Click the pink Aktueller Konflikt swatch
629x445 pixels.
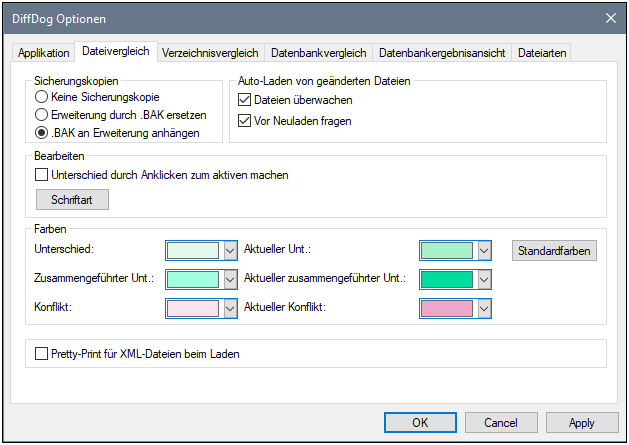click(447, 309)
